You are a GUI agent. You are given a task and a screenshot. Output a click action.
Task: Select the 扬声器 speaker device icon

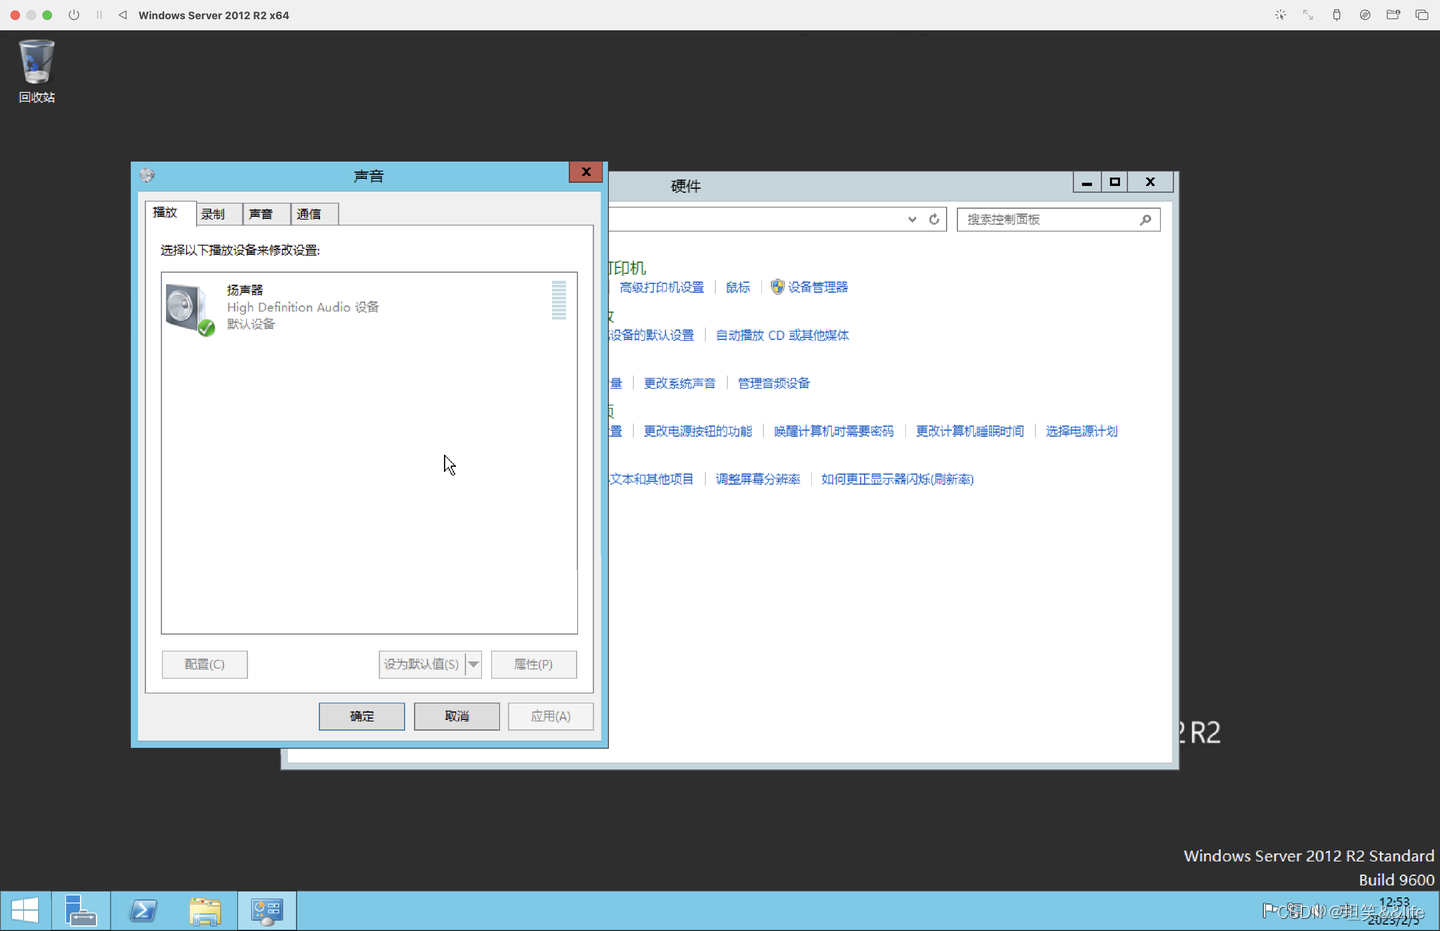[x=190, y=309]
